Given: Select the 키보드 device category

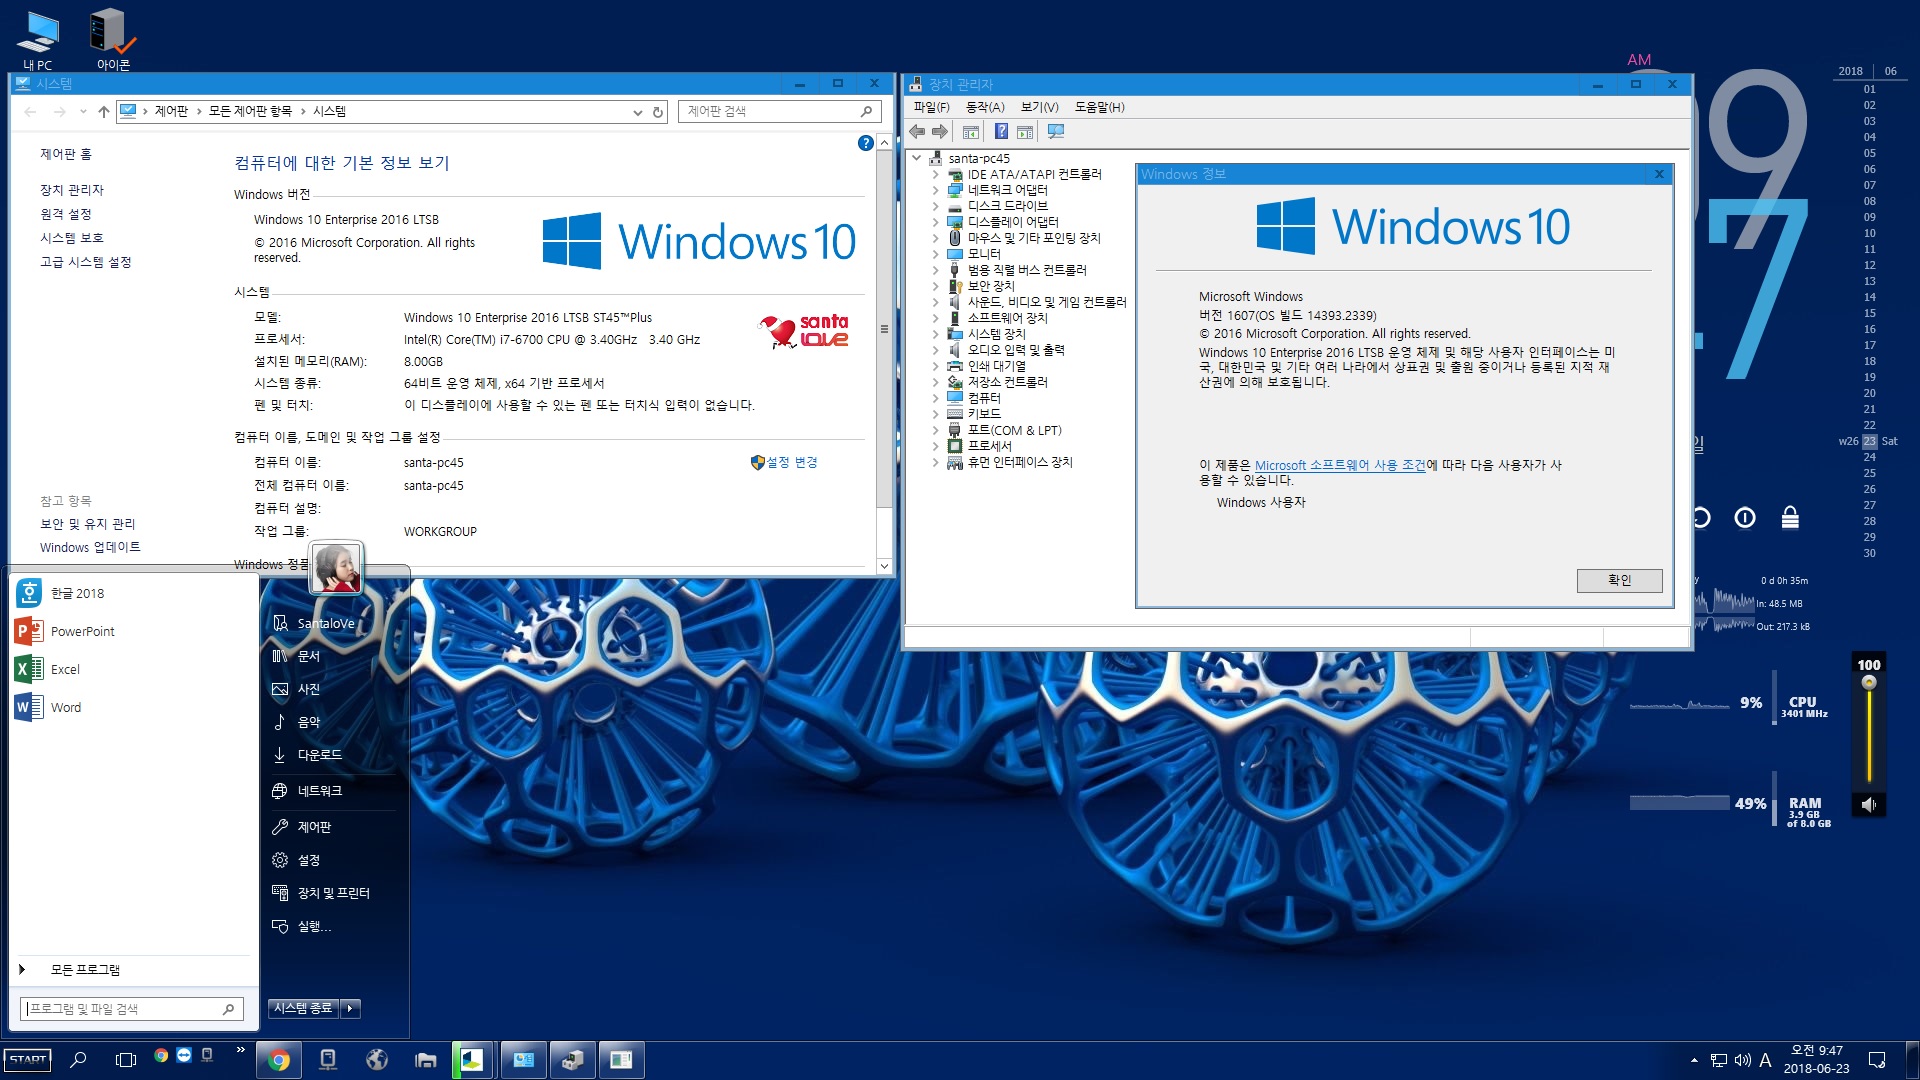Looking at the screenshot, I should 984,414.
